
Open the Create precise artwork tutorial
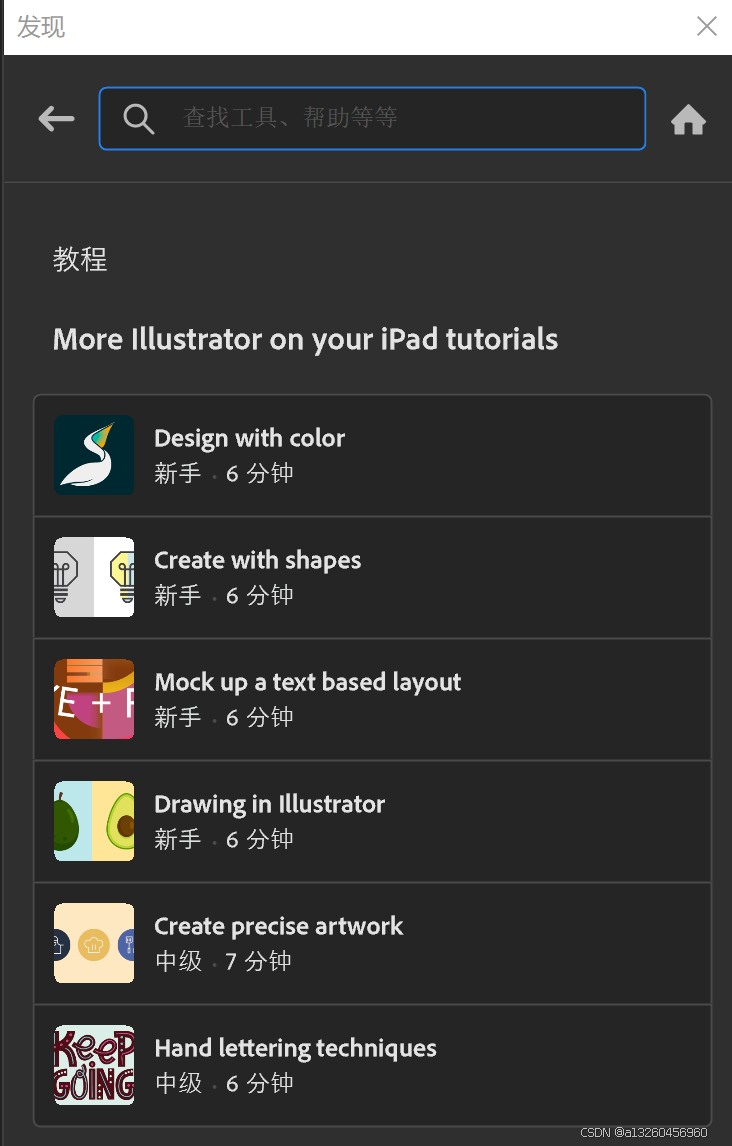373,944
